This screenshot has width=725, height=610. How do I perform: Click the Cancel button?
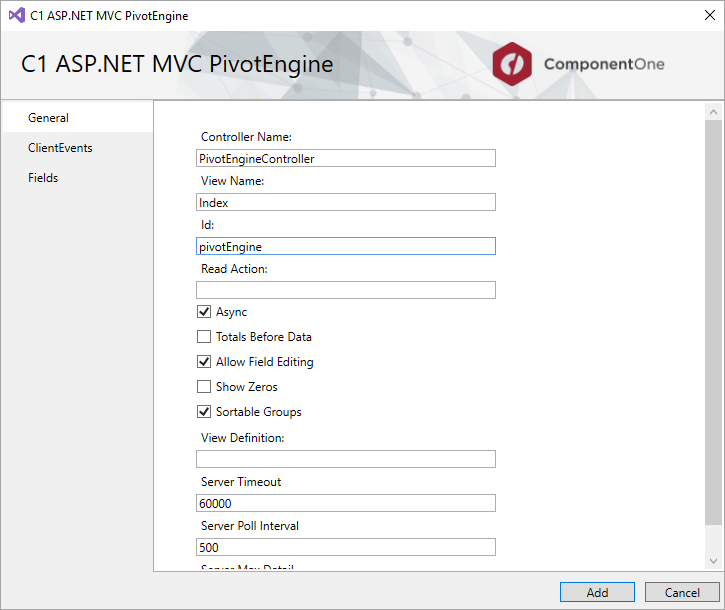point(682,592)
